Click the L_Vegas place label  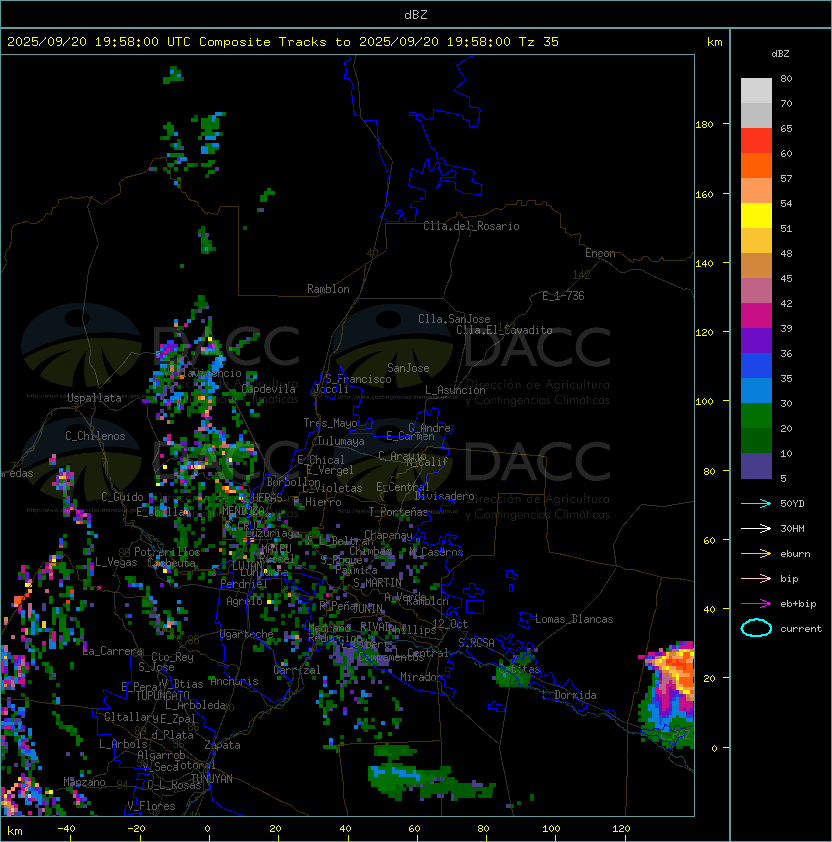pos(116,562)
